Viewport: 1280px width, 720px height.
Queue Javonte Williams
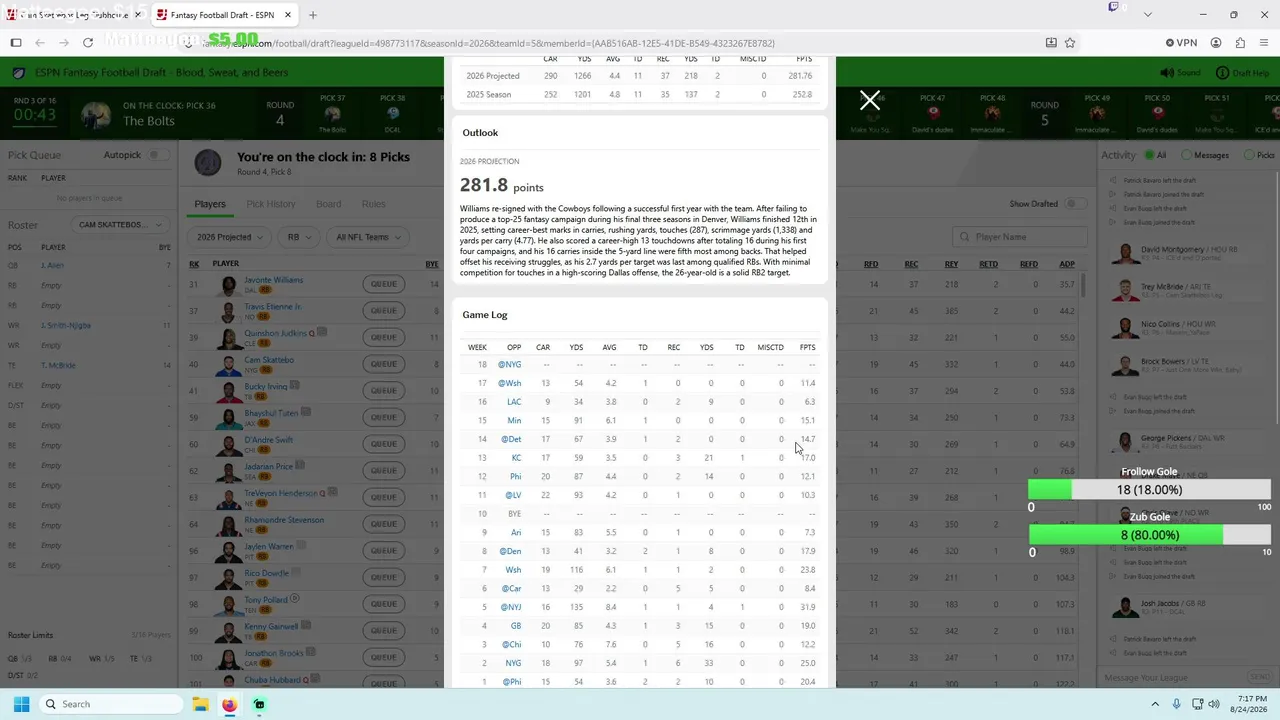click(384, 284)
